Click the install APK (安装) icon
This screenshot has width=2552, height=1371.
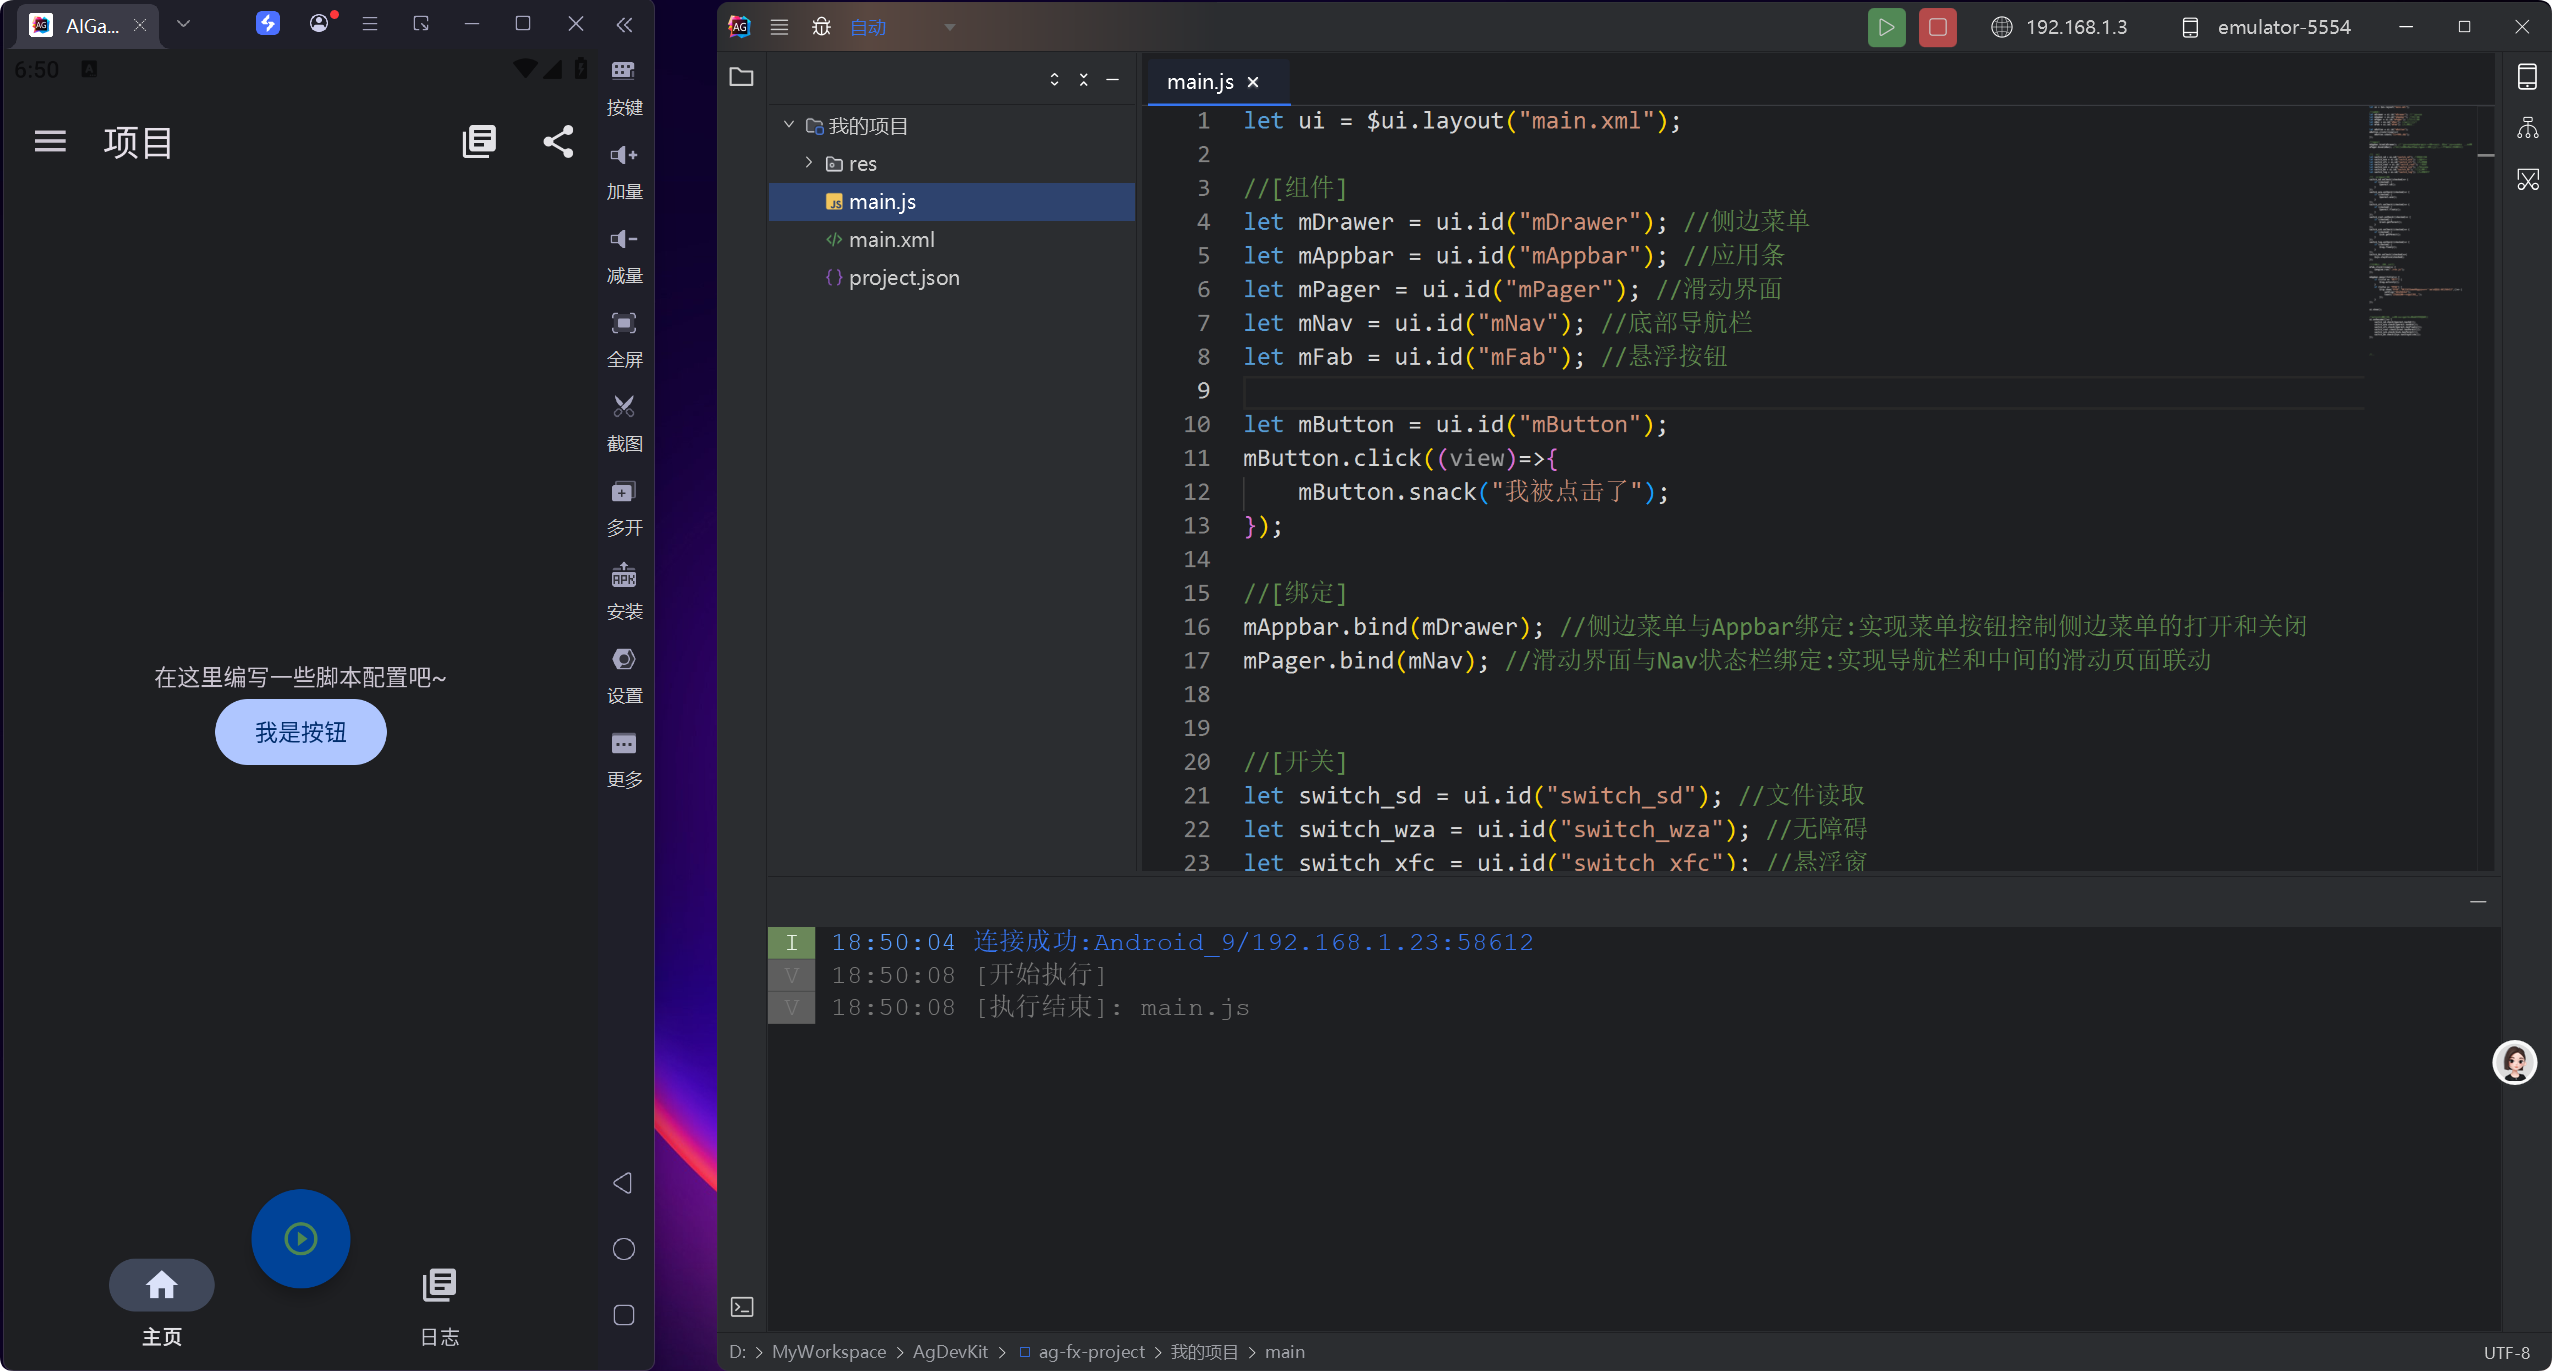pos(624,575)
